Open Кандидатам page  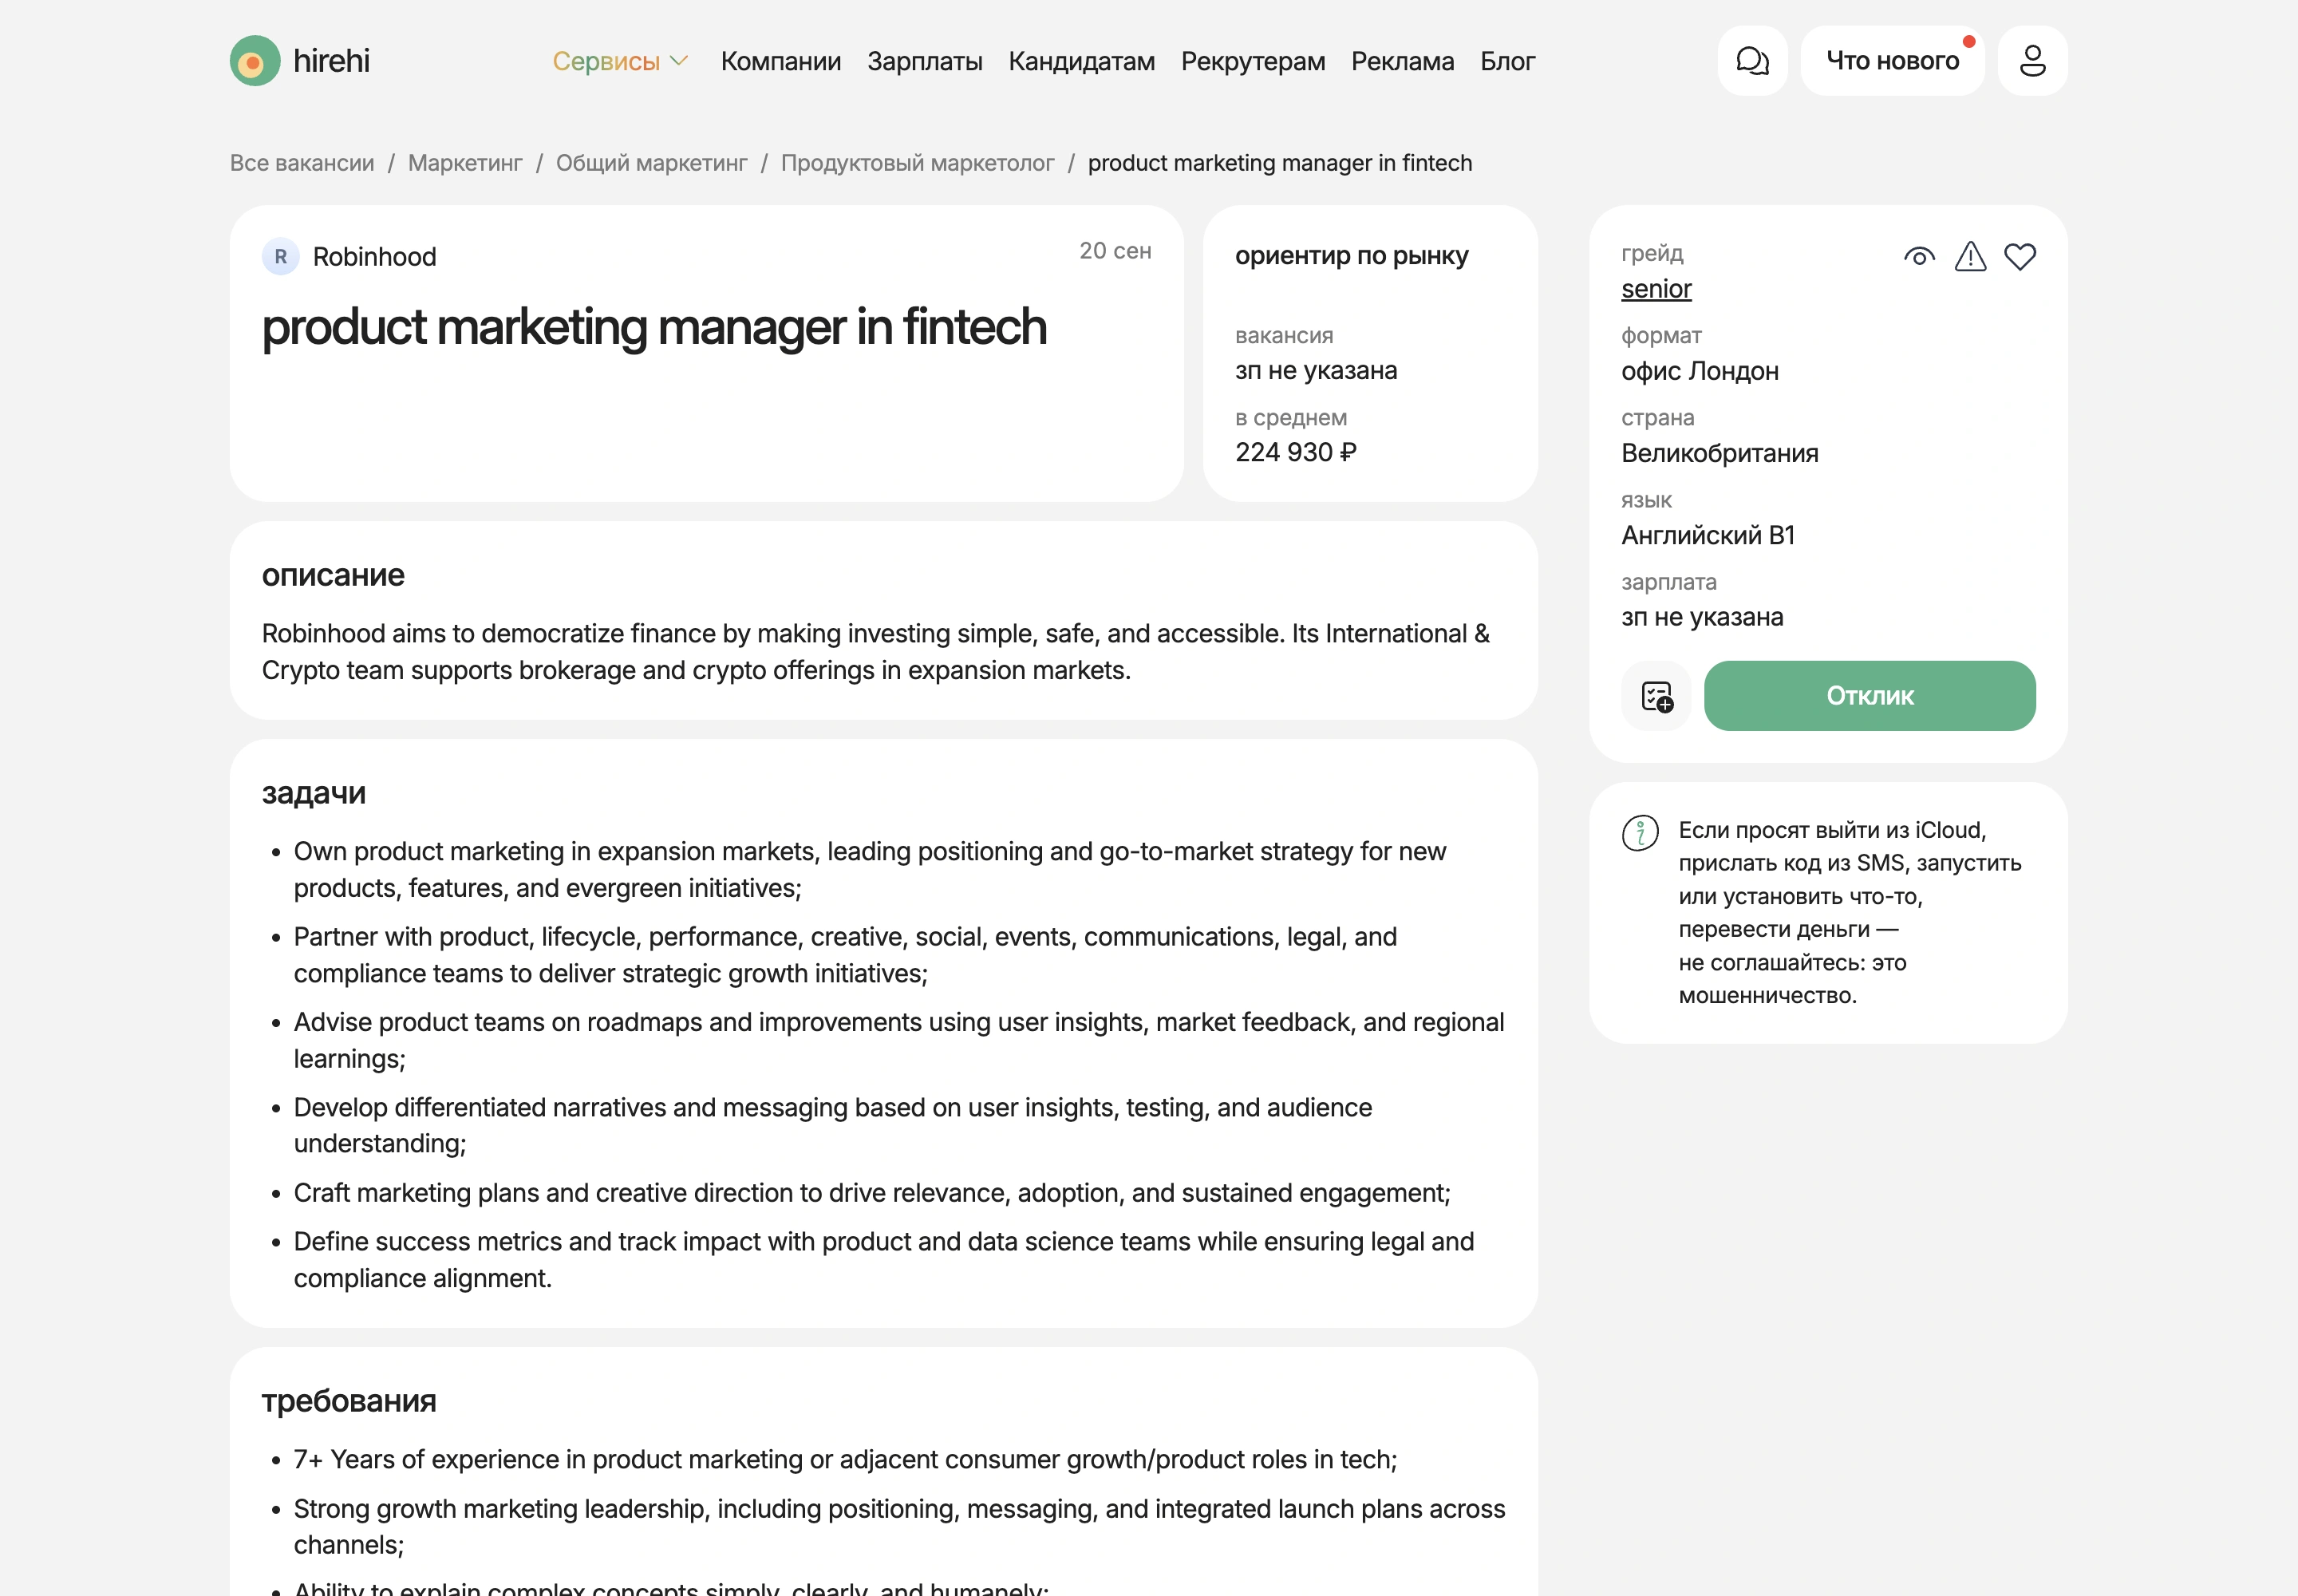coord(1082,61)
